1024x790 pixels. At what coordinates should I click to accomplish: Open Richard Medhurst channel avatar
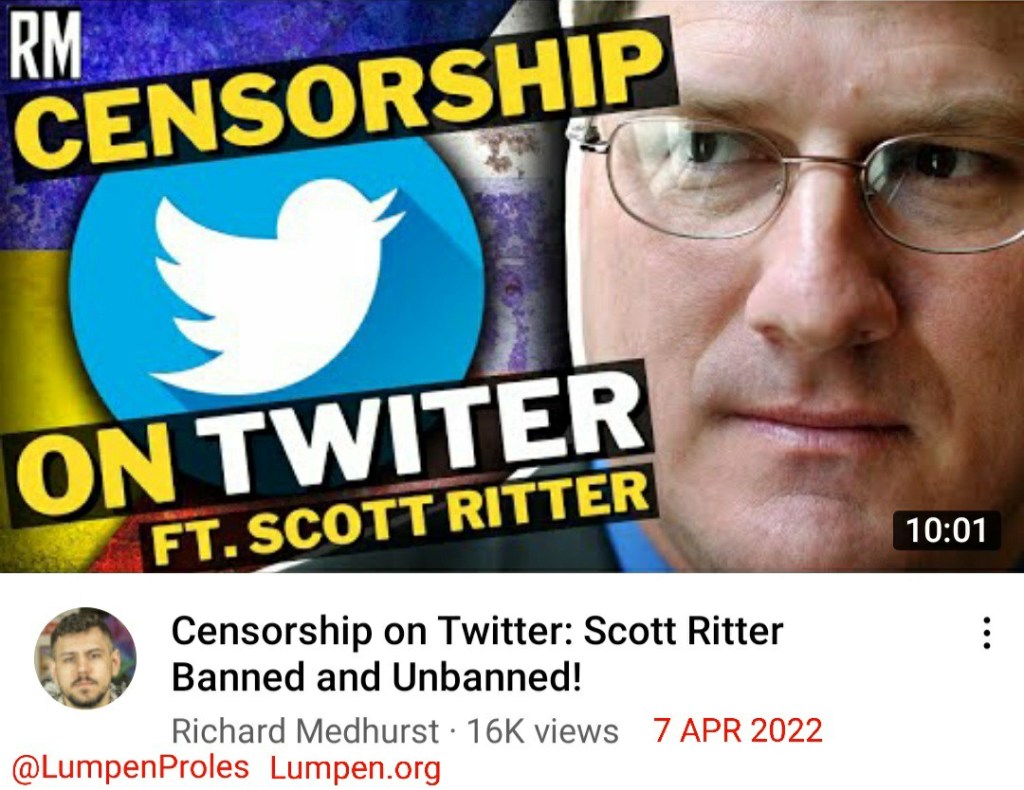[x=86, y=658]
